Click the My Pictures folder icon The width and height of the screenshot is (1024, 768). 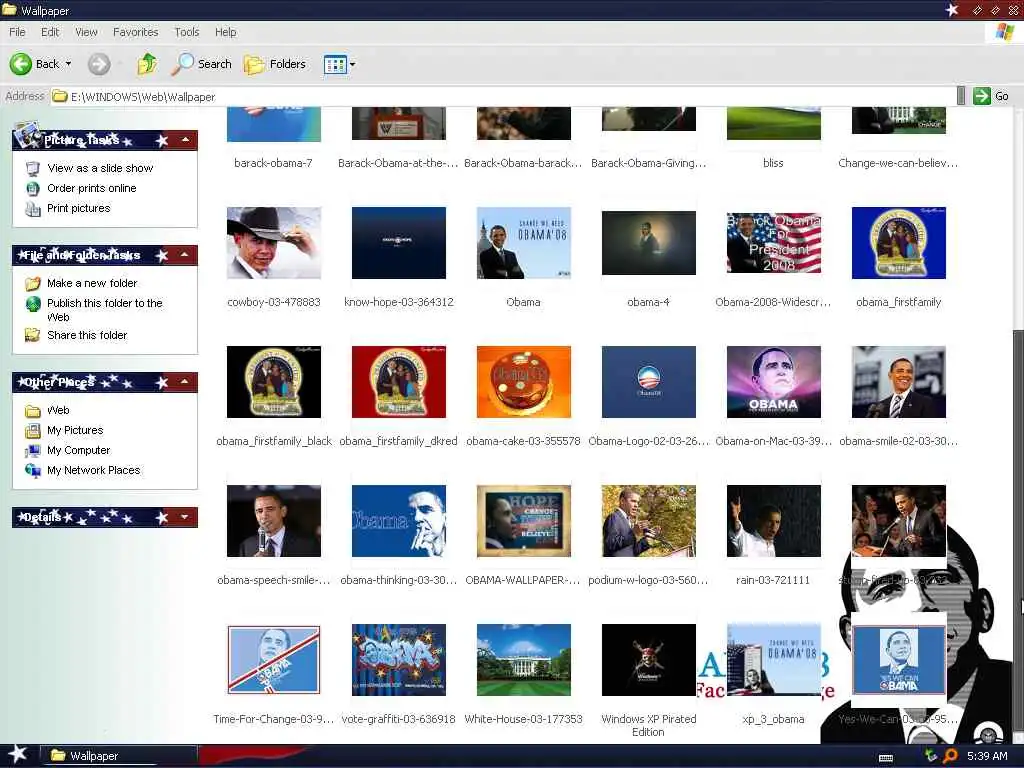(33, 430)
